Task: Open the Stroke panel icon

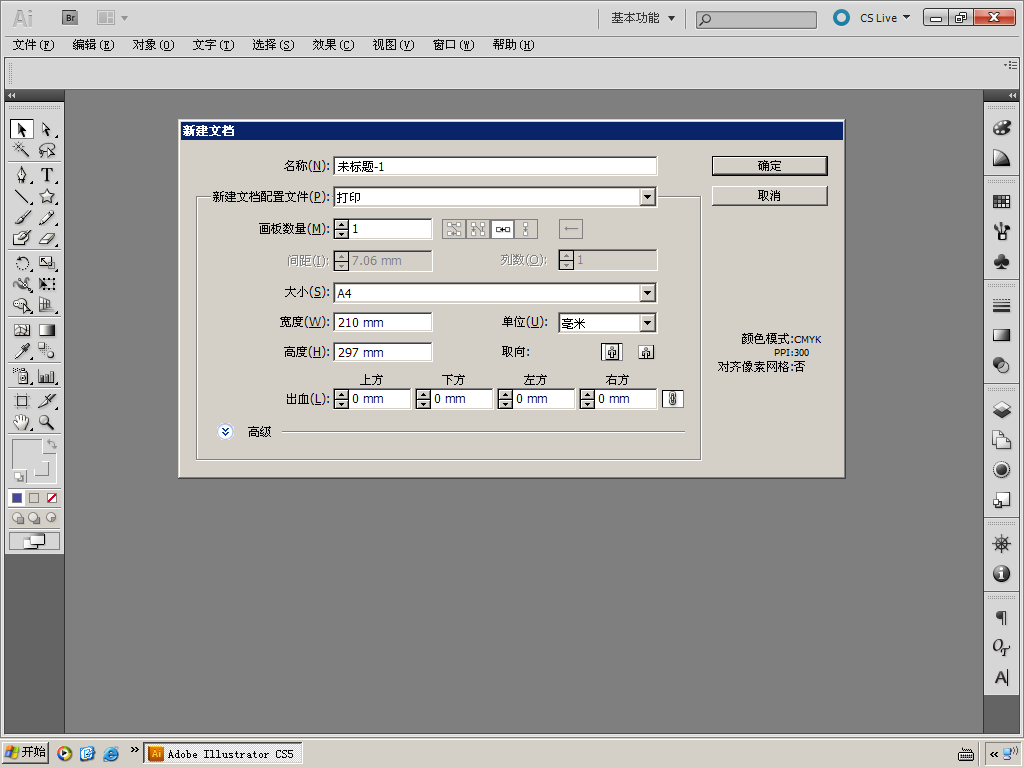Action: [1001, 305]
